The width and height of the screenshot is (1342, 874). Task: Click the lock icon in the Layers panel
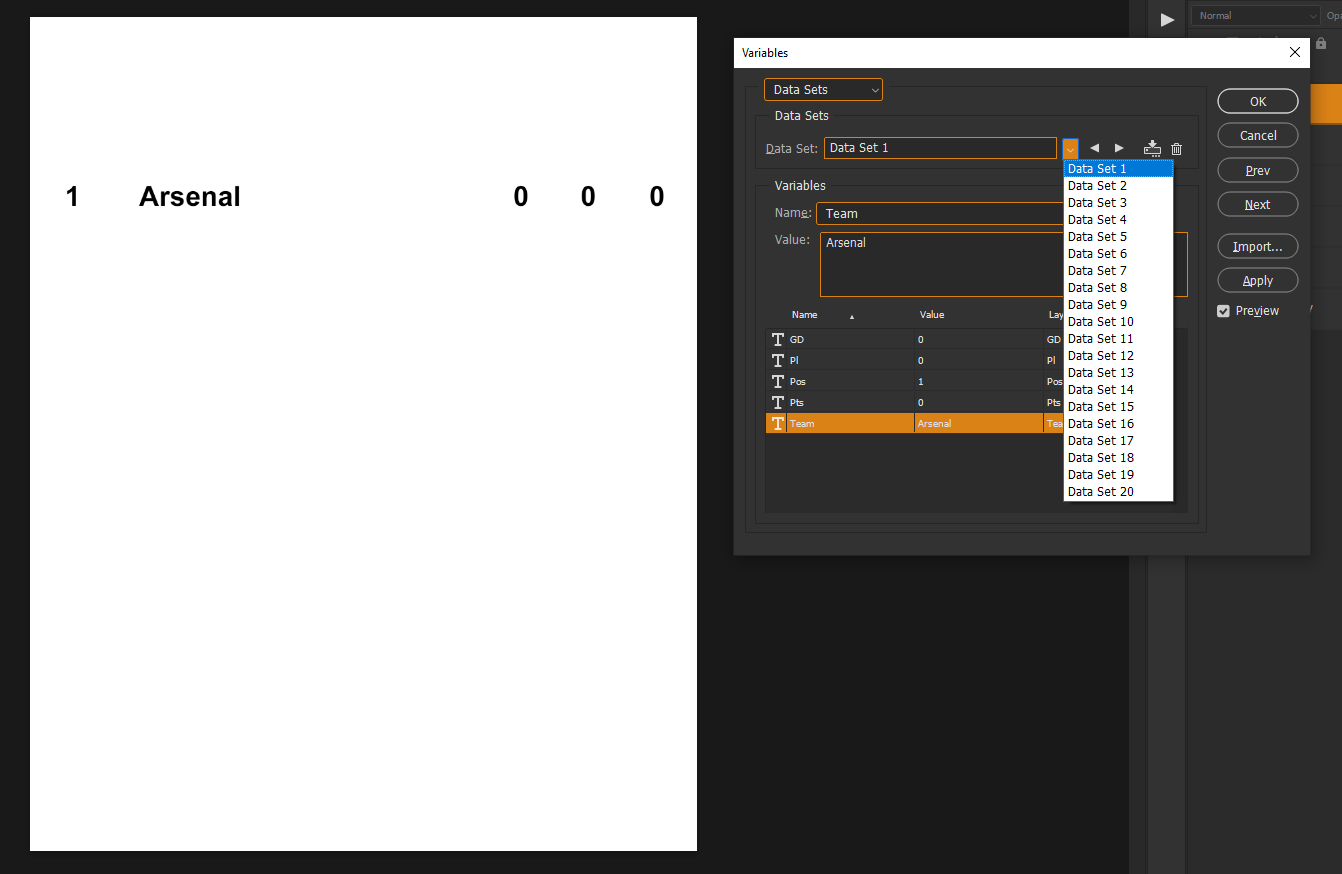1321,43
